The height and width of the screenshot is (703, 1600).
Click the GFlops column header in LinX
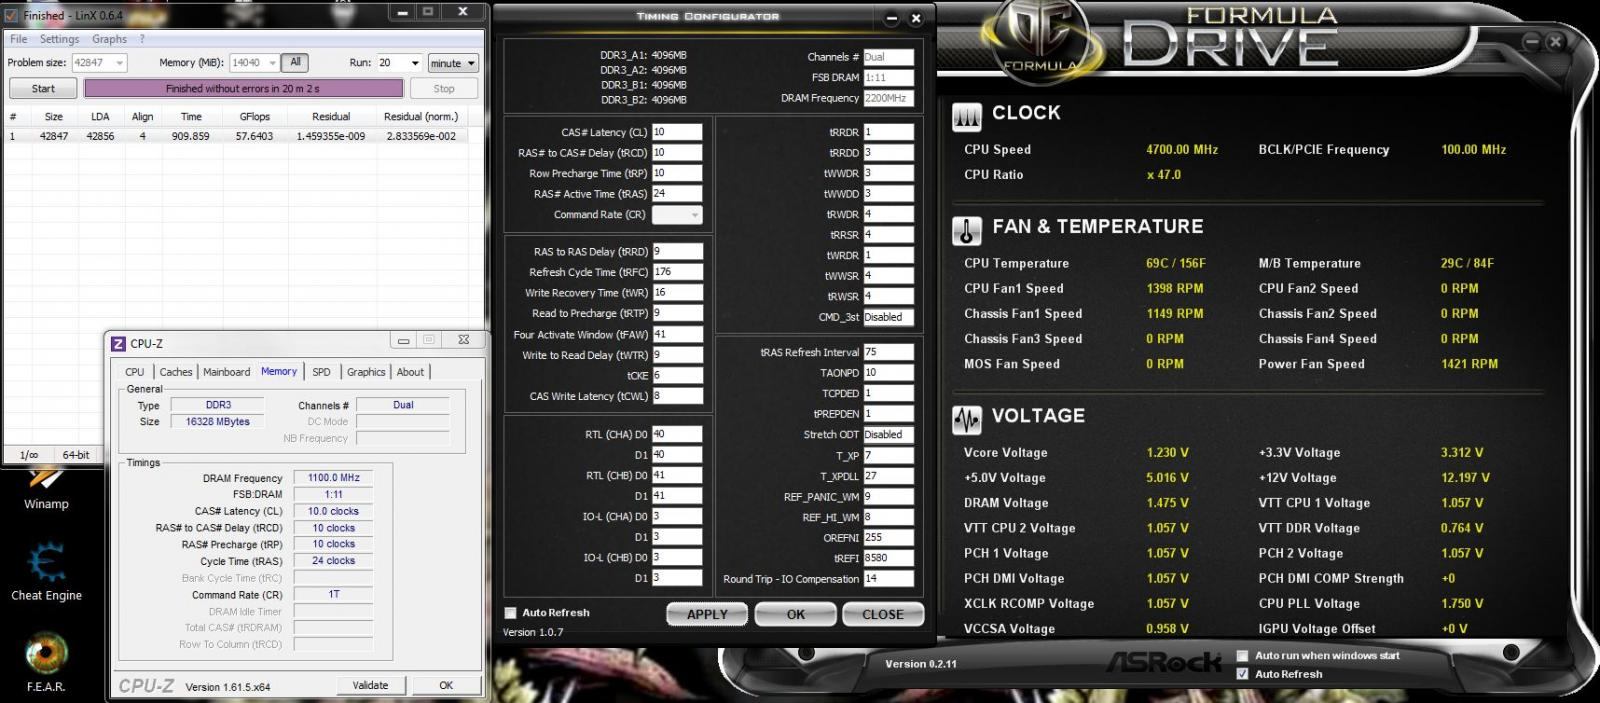coord(254,117)
